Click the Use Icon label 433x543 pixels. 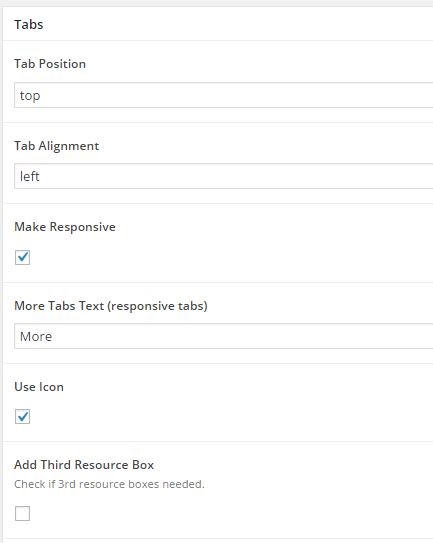39,387
